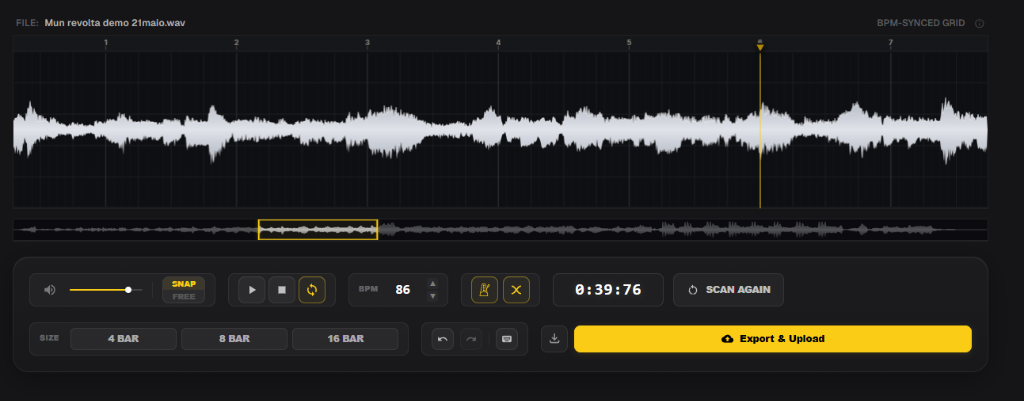Viewport: 1024px width, 401px height.
Task: Start playback with the play button
Action: [252, 290]
